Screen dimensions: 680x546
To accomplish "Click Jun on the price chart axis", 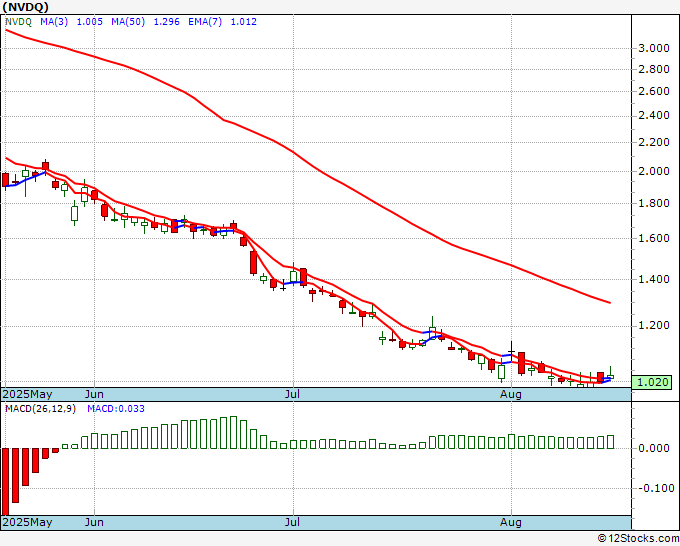I will pyautogui.click(x=94, y=394).
